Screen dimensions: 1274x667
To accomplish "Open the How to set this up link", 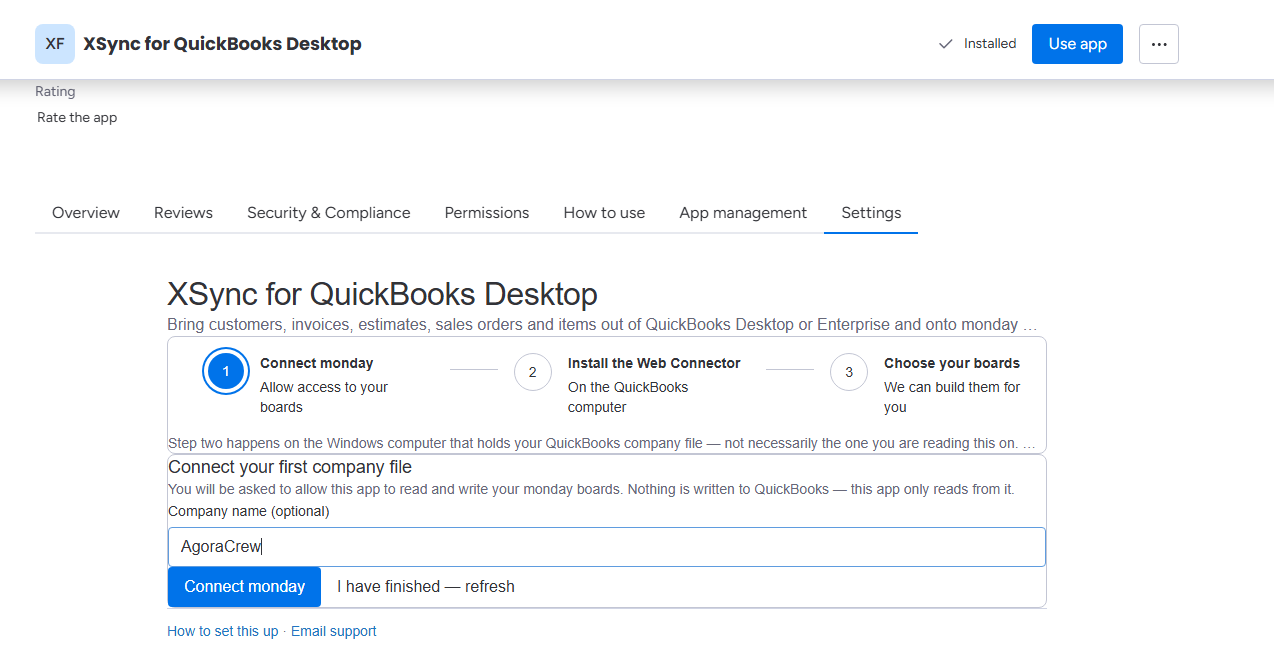I will [223, 631].
